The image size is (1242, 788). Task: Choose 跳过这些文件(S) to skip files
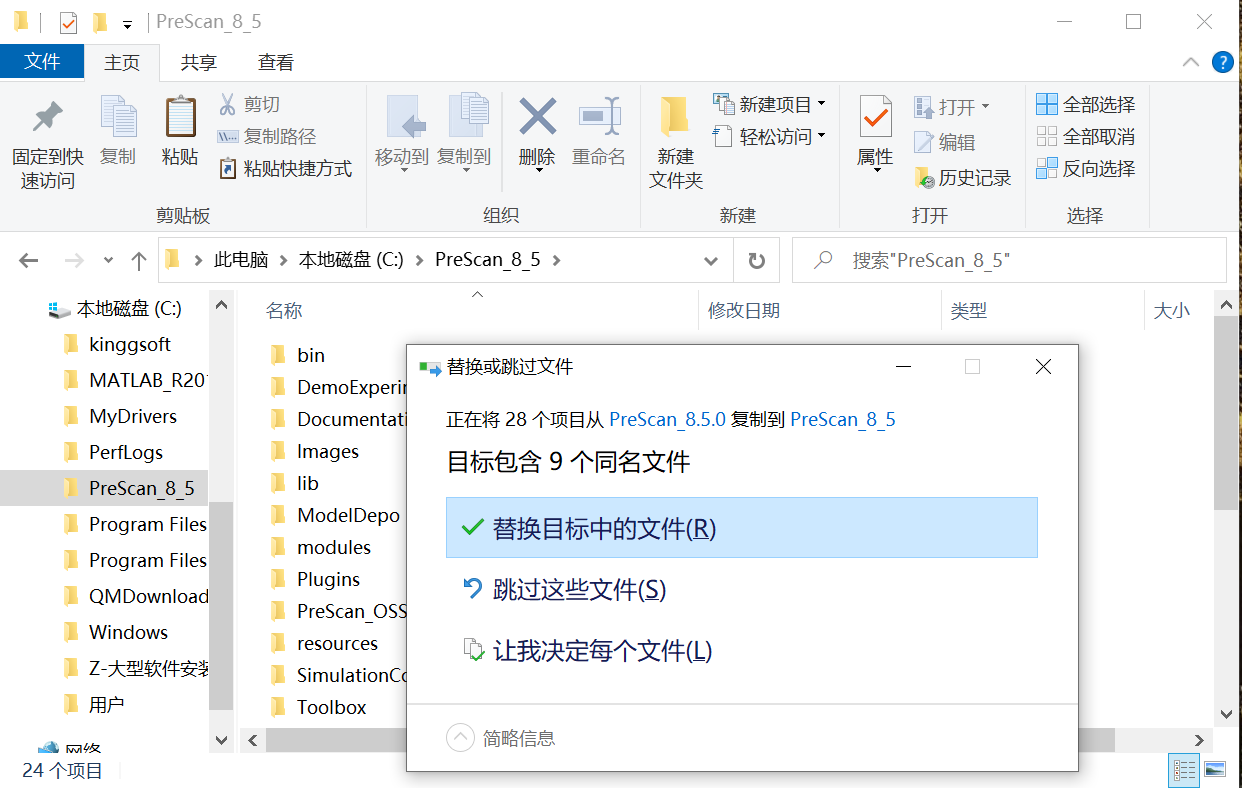(742, 590)
